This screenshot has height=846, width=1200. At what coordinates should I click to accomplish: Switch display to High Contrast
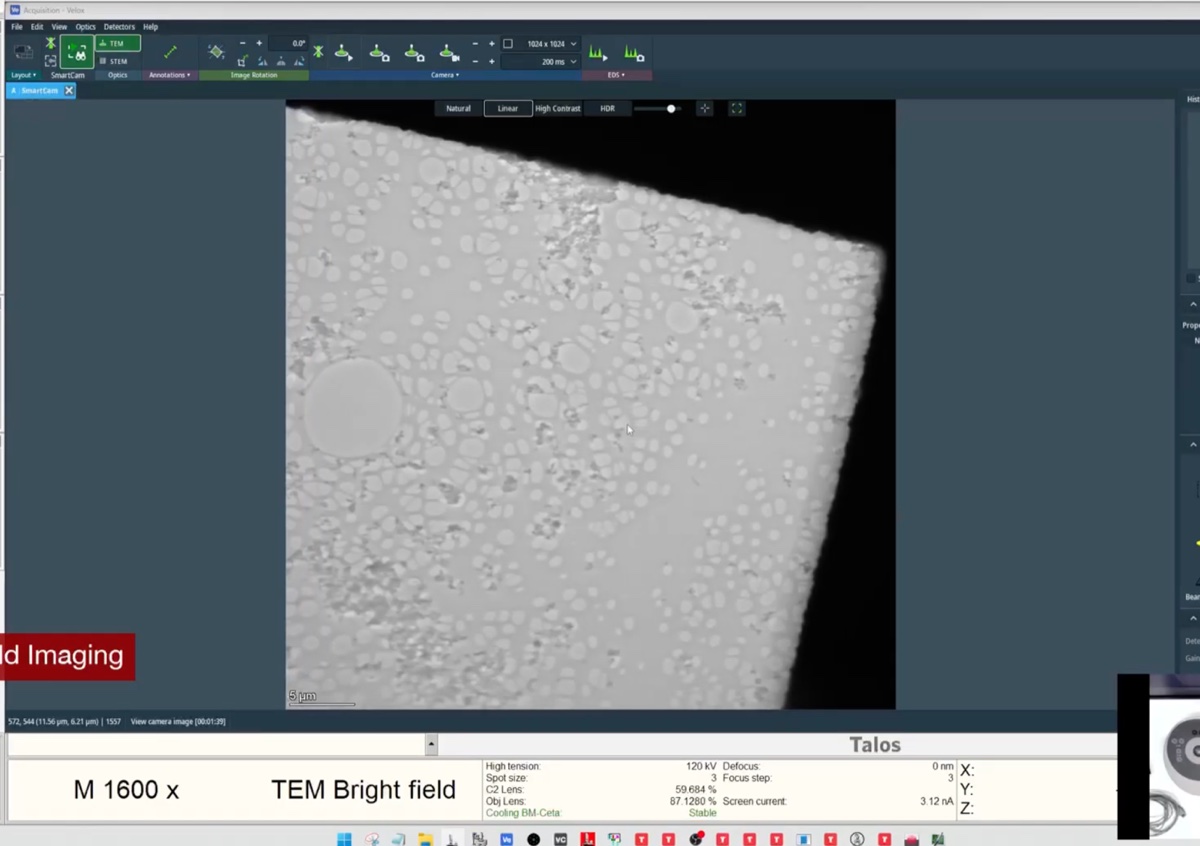558,108
